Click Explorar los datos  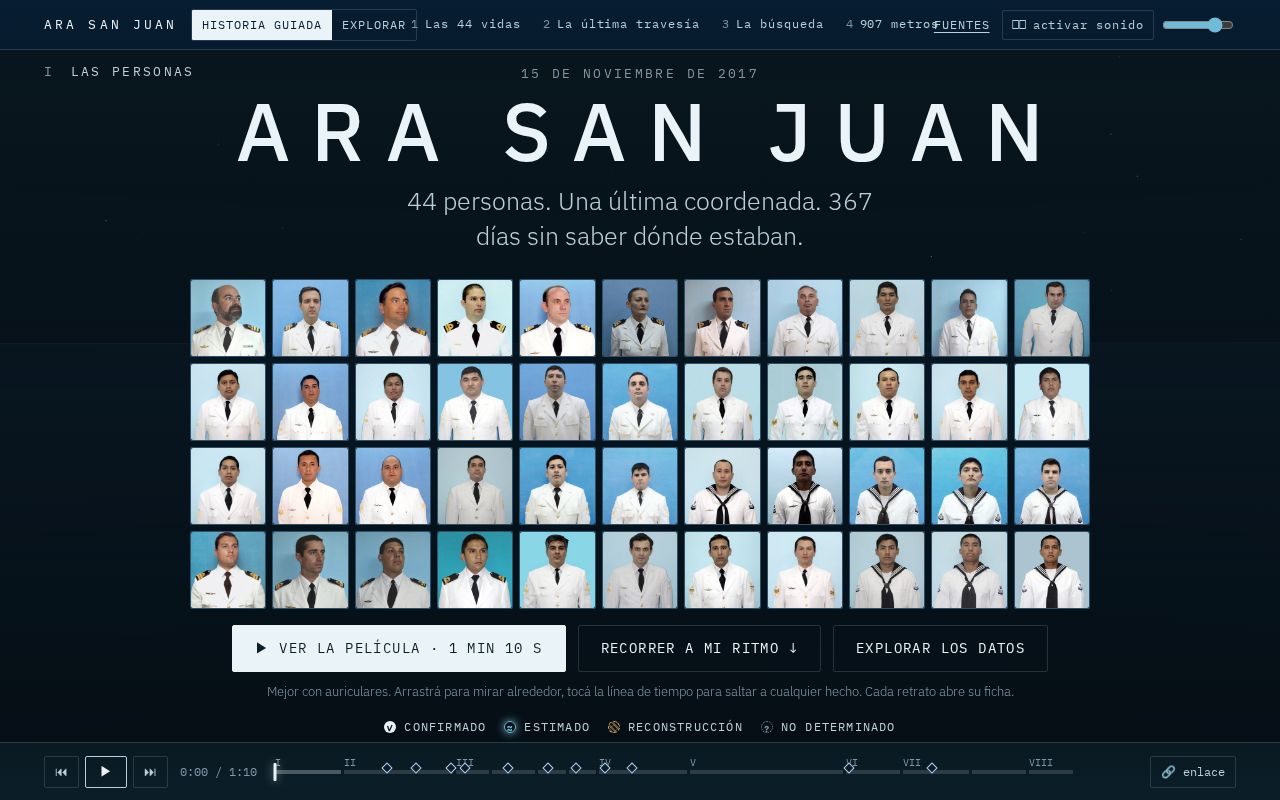click(940, 648)
